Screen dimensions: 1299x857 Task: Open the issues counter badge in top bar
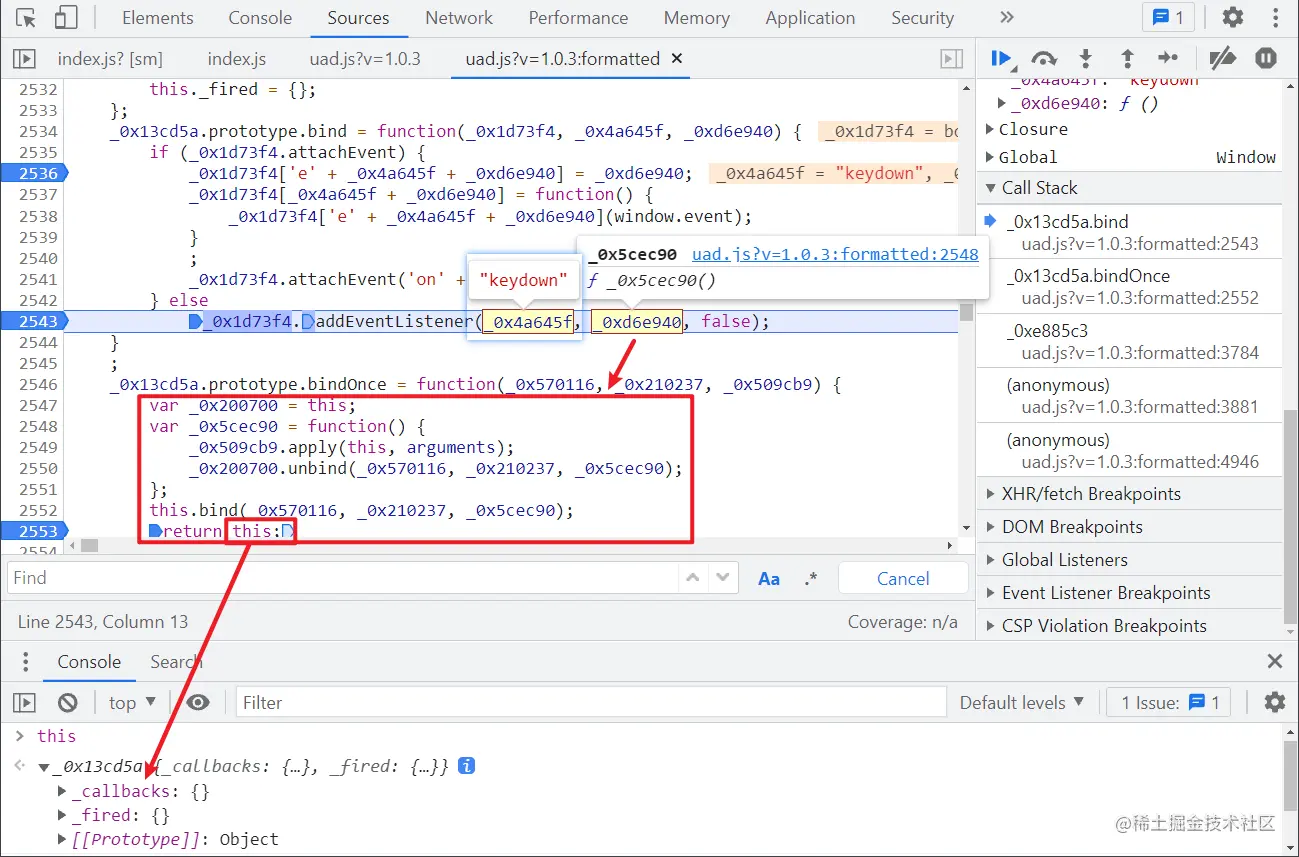[1168, 18]
